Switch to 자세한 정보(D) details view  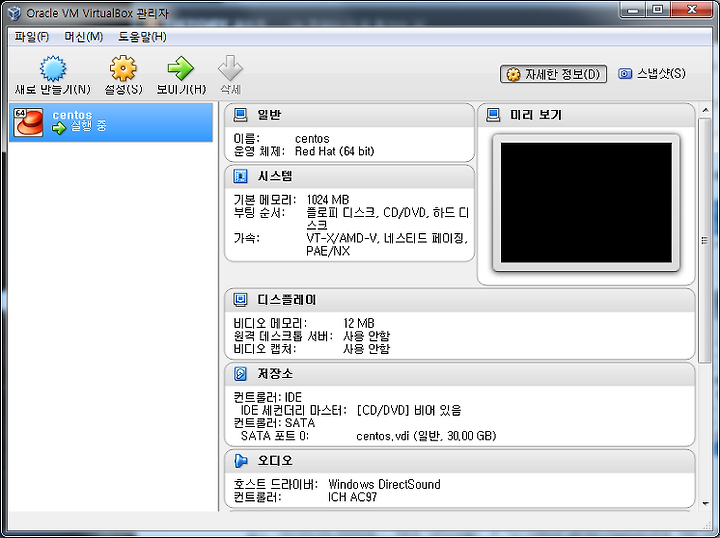coord(553,74)
